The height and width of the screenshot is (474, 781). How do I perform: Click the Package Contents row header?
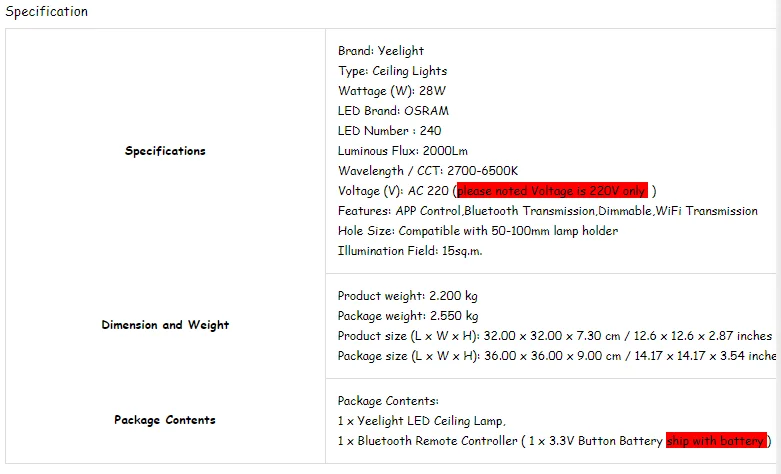click(x=165, y=420)
